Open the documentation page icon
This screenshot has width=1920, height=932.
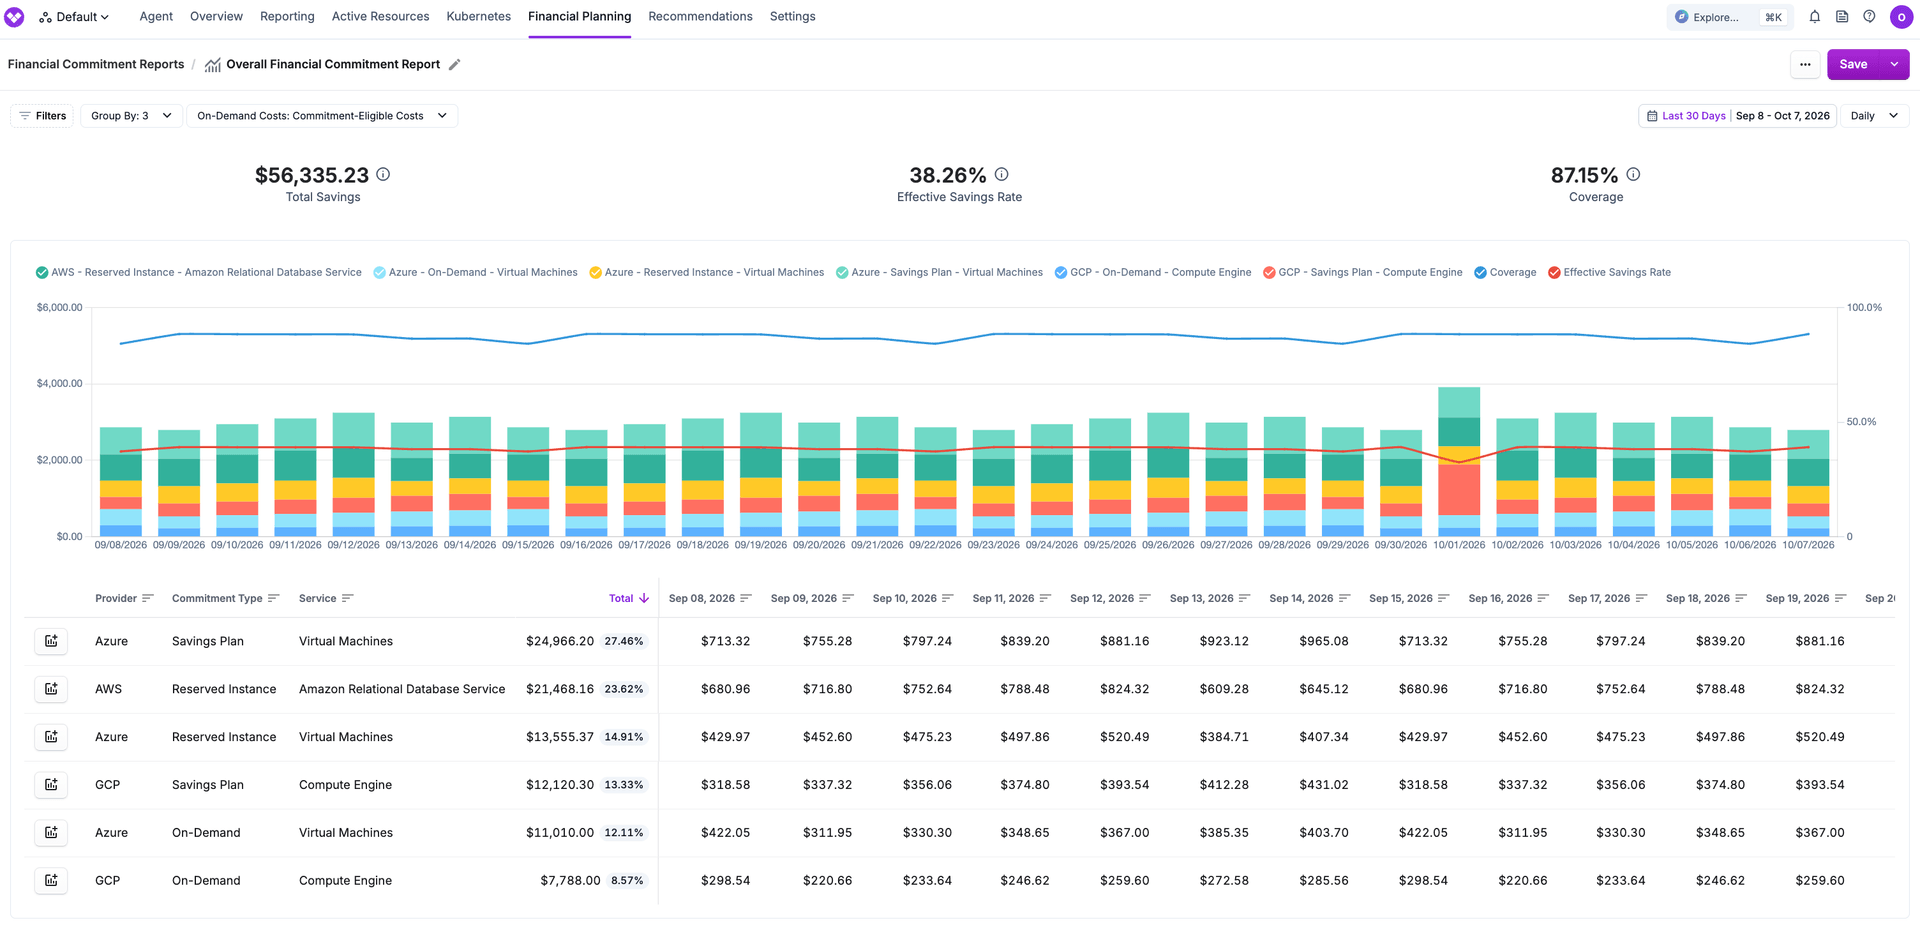tap(1842, 17)
